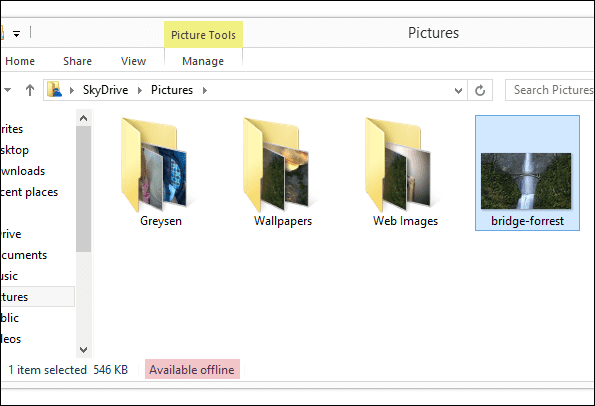Expand the chevron after Pictures in the path
This screenshot has width=595, height=406.
[205, 90]
